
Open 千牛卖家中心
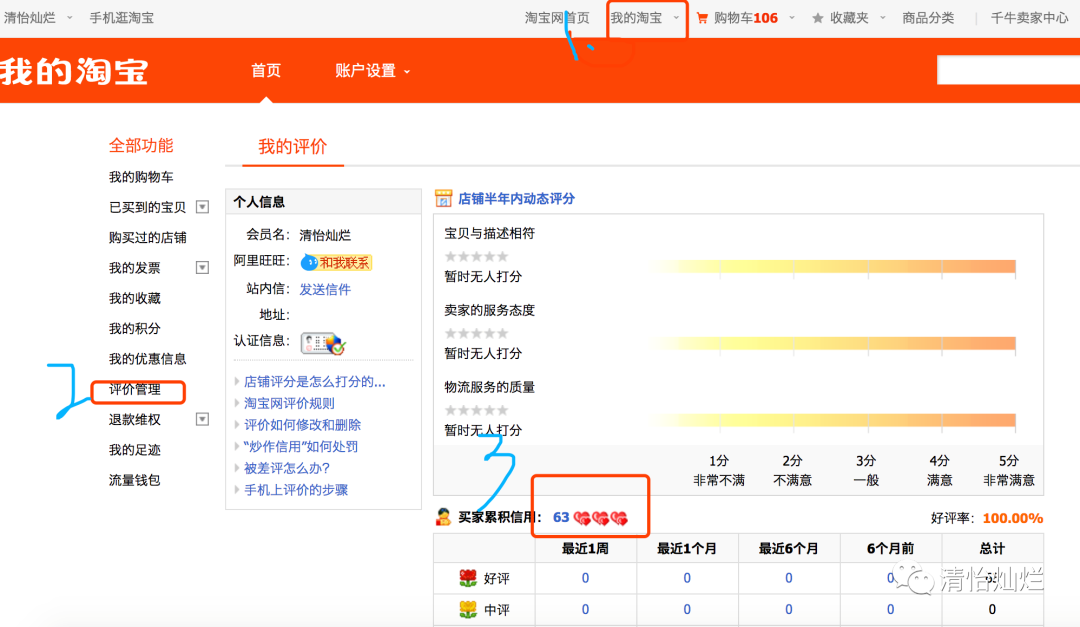click(1029, 18)
